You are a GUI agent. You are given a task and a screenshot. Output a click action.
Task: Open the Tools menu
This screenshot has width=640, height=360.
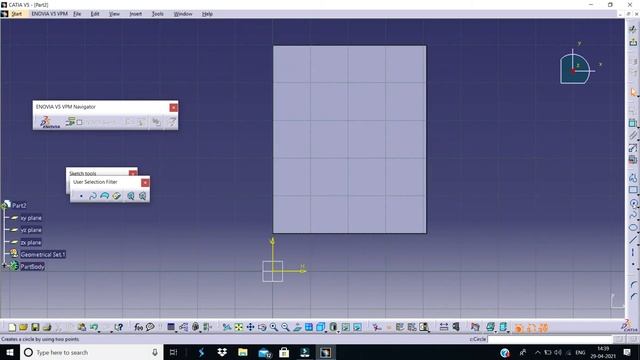[158, 14]
